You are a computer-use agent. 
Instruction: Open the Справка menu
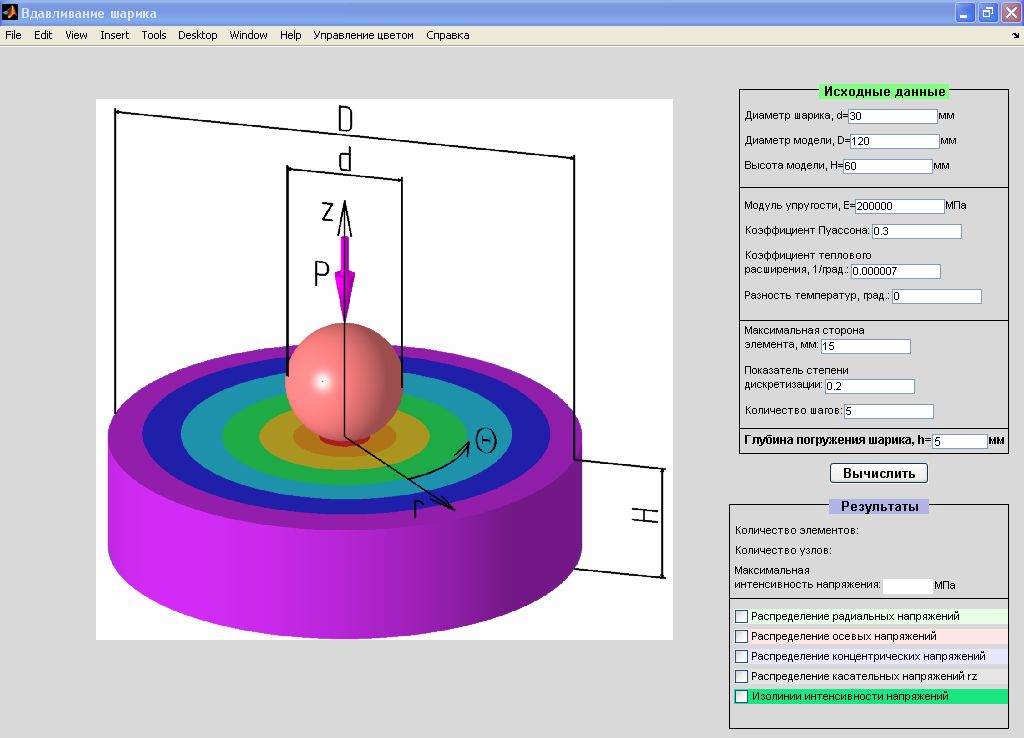(x=447, y=35)
